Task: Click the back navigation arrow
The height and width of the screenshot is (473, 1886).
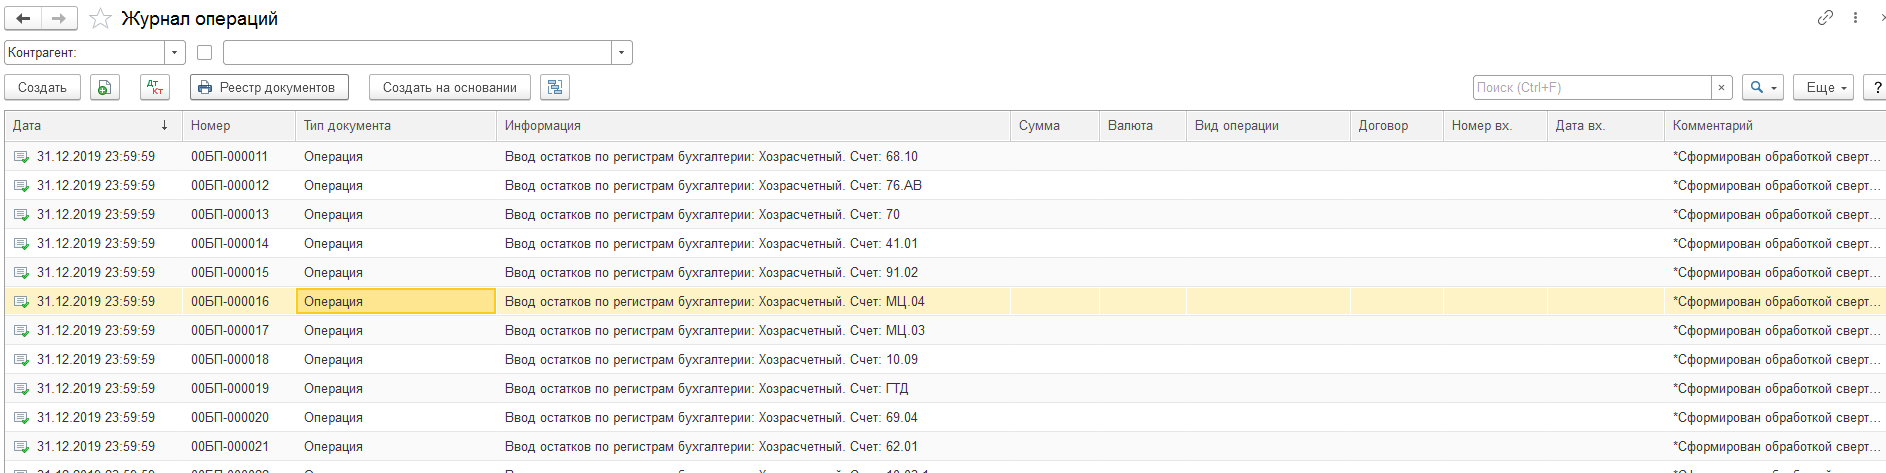Action: [23, 18]
